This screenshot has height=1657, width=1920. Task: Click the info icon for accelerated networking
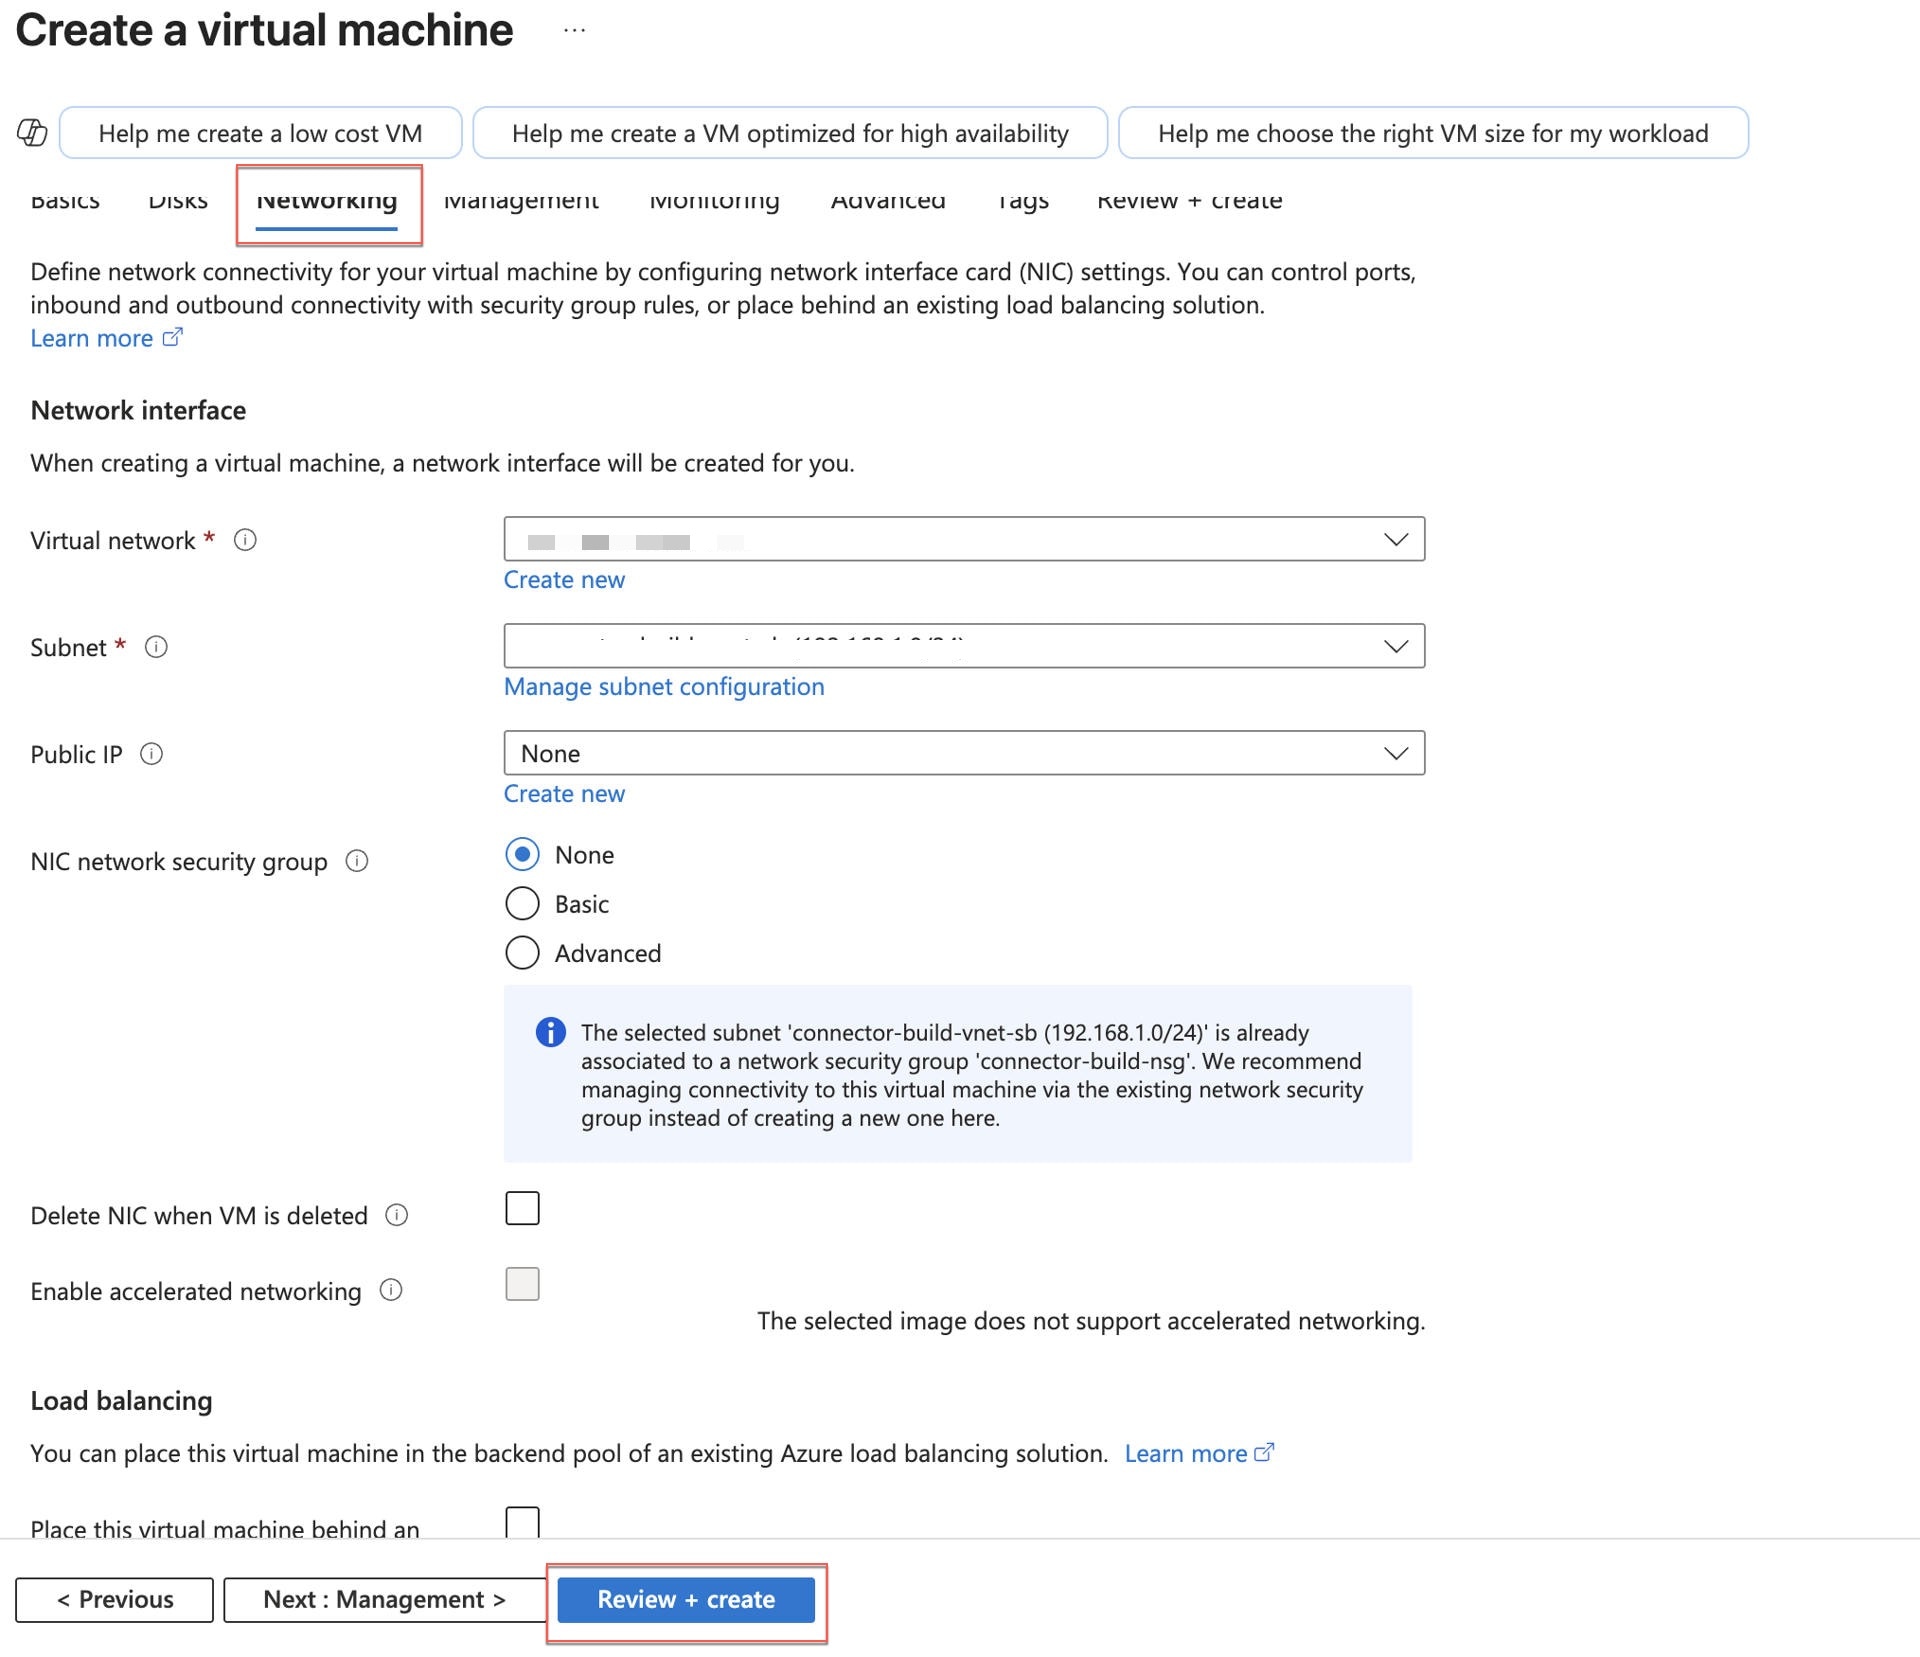tap(390, 1291)
